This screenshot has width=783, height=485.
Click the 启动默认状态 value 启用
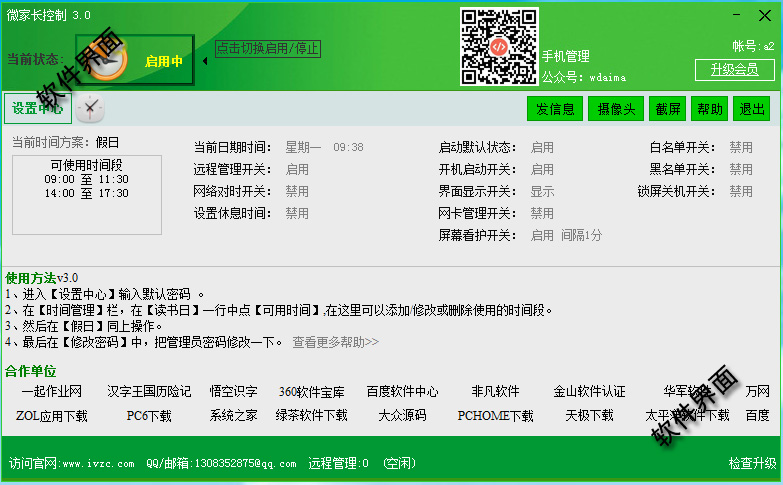tap(542, 147)
